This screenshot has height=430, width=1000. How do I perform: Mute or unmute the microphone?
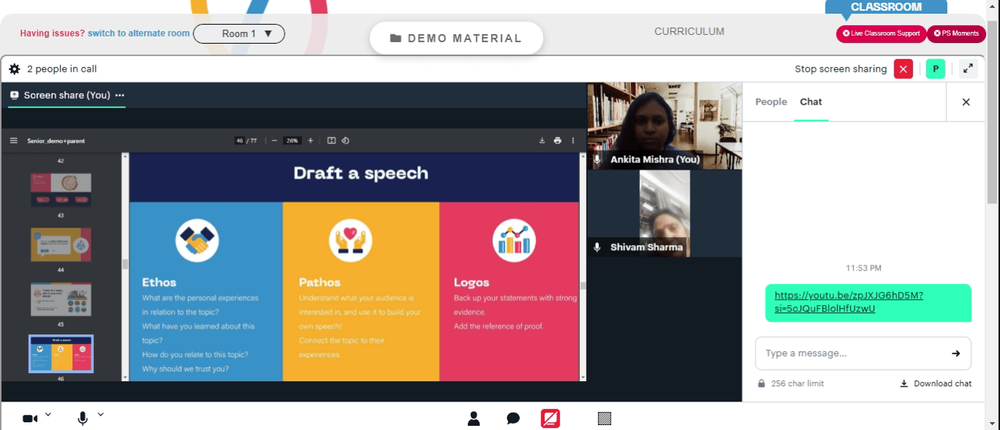coord(83,418)
